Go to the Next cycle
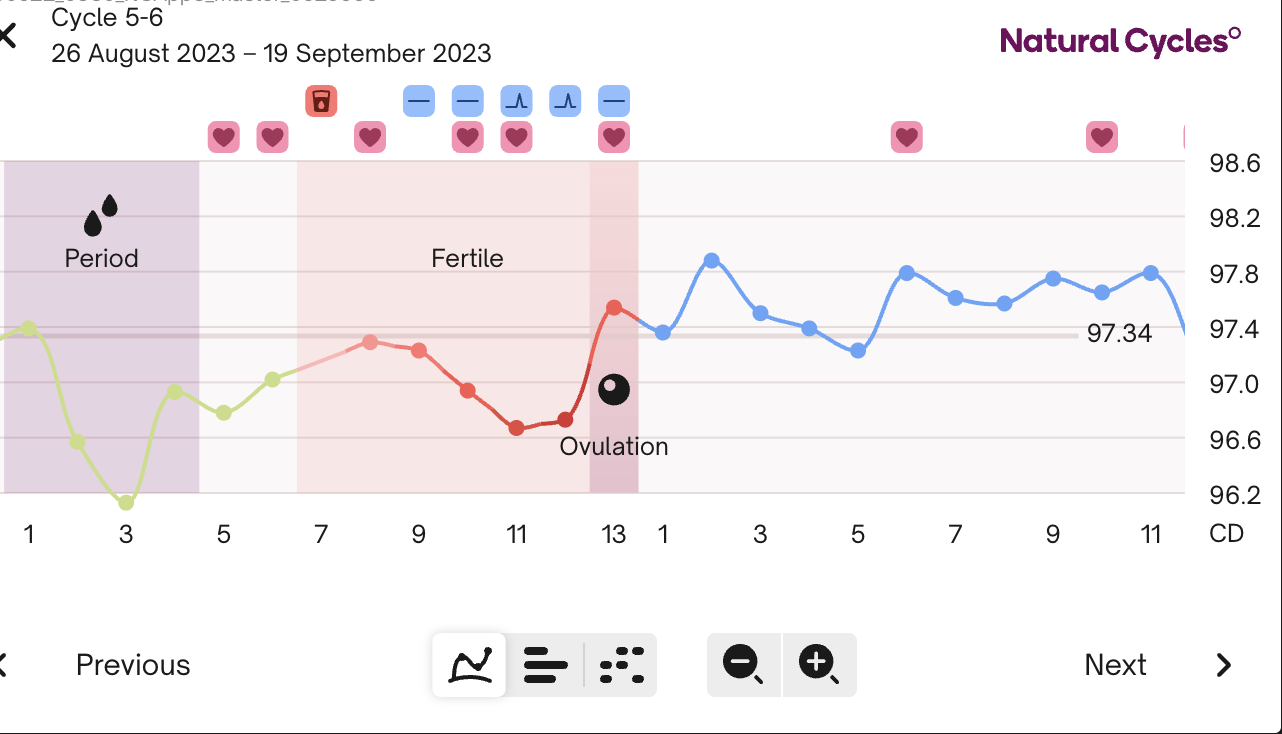The width and height of the screenshot is (1282, 734). (x=1115, y=665)
